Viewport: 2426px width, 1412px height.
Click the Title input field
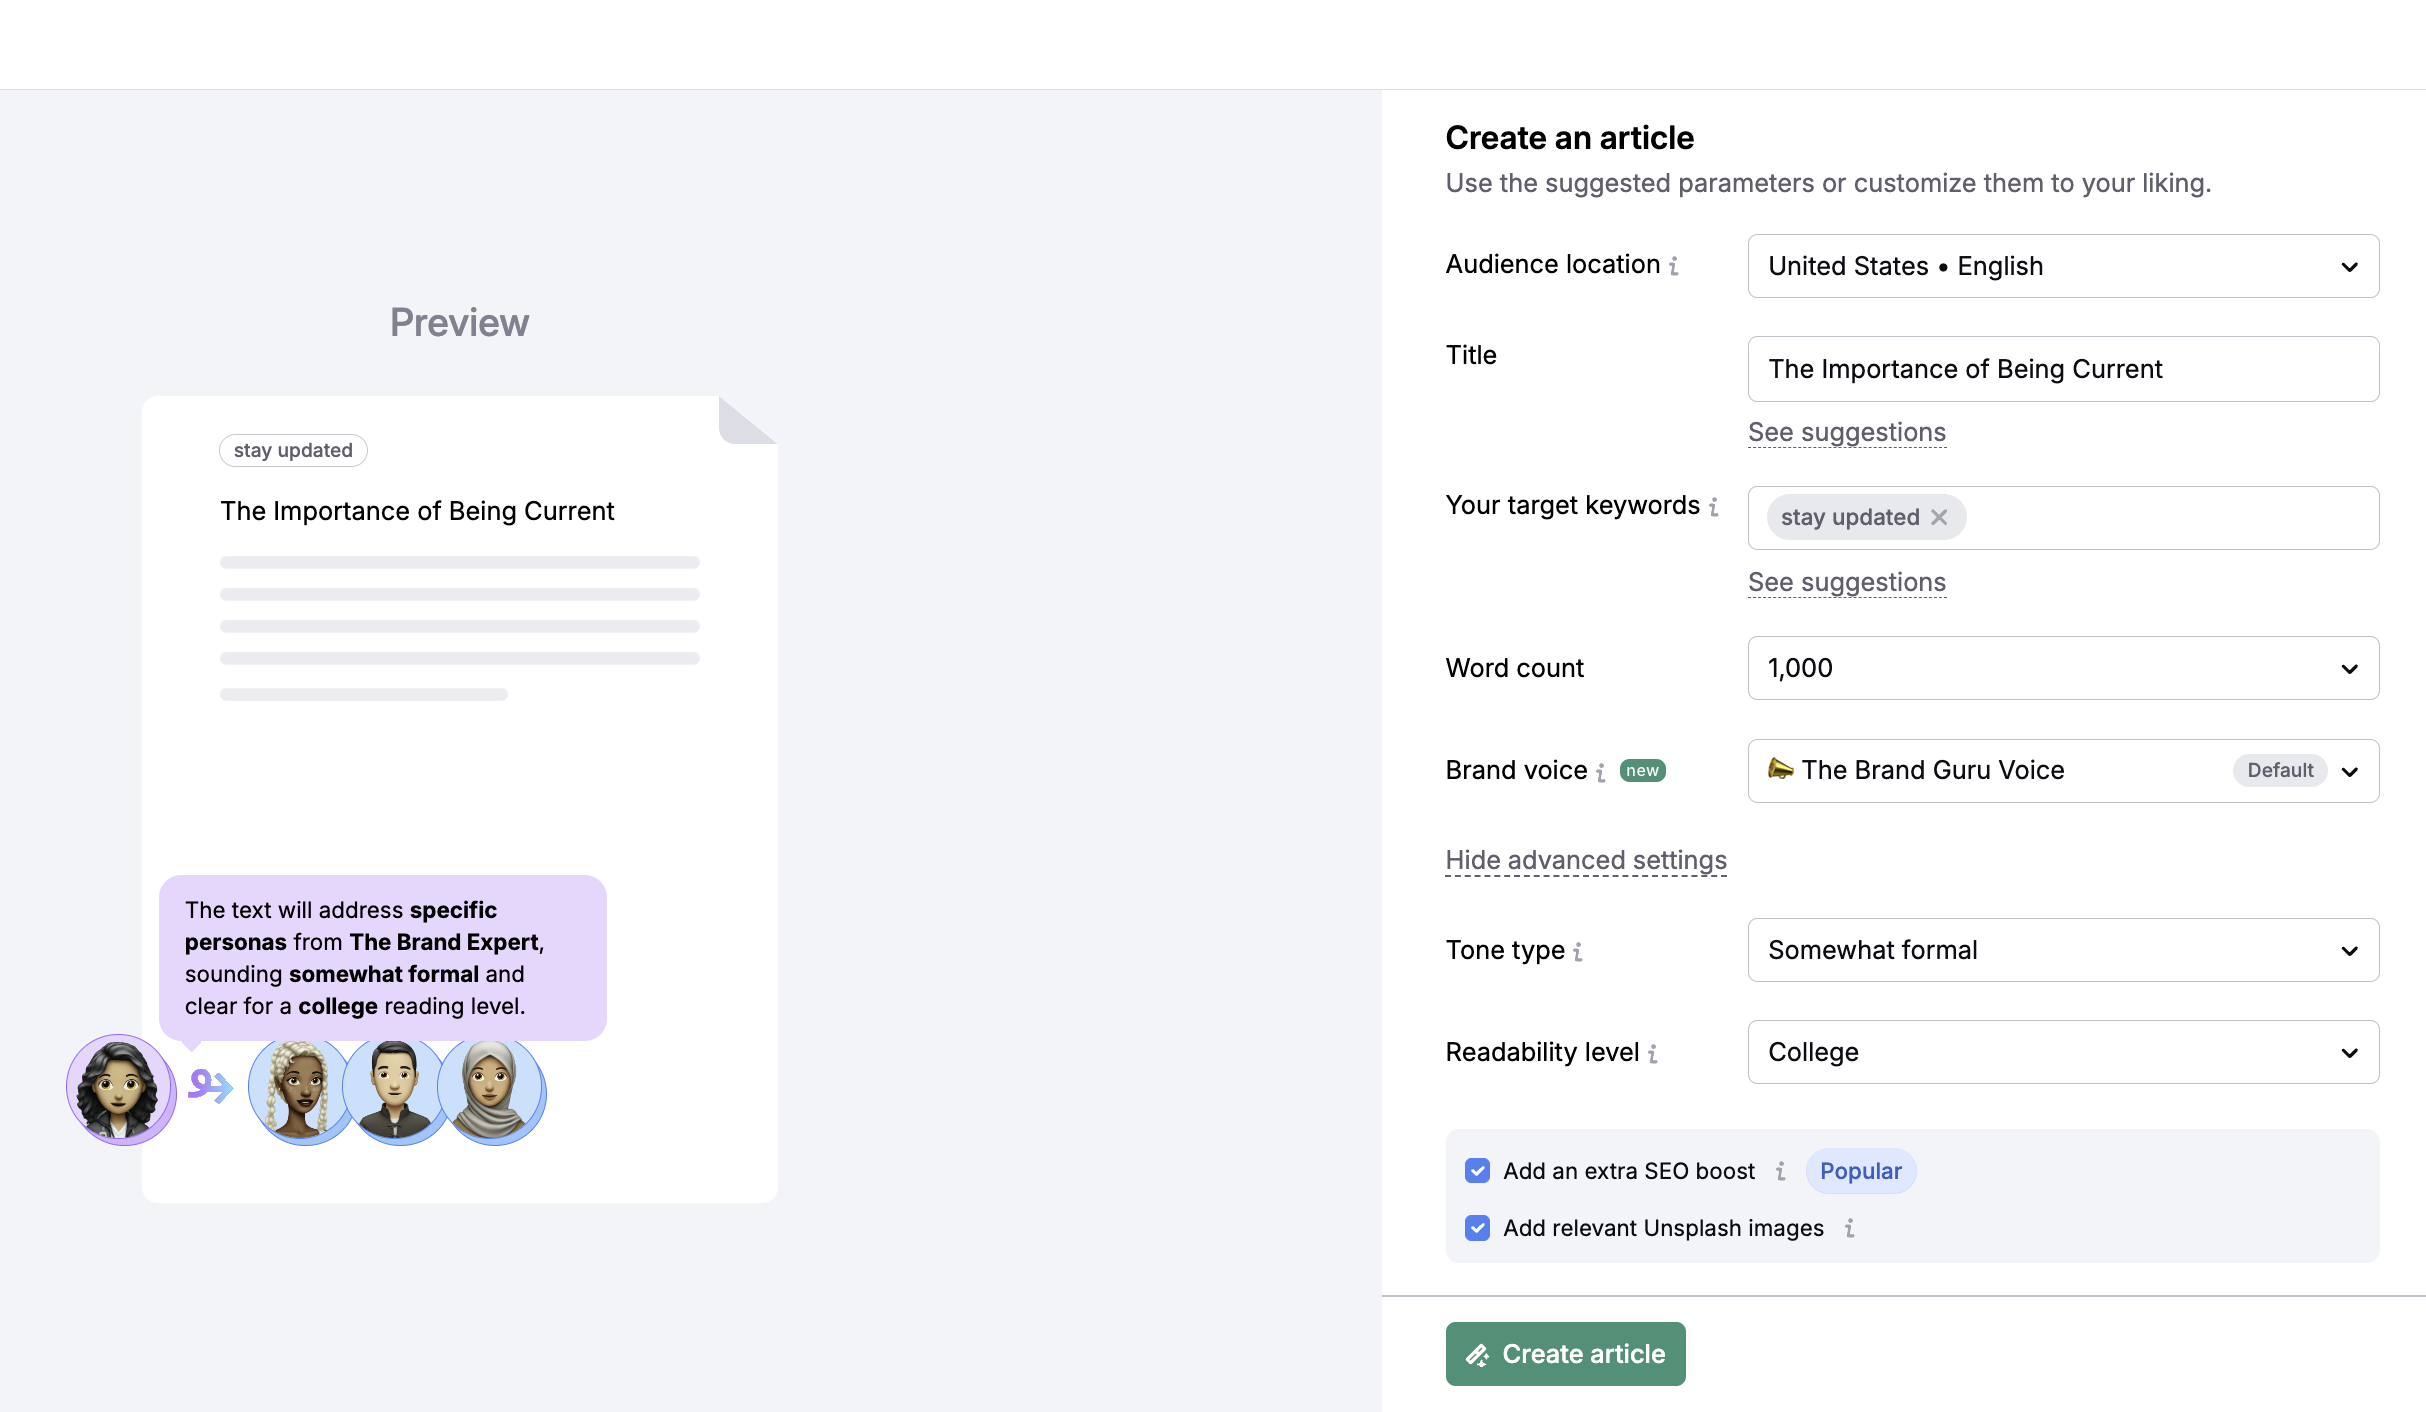[x=2063, y=366]
